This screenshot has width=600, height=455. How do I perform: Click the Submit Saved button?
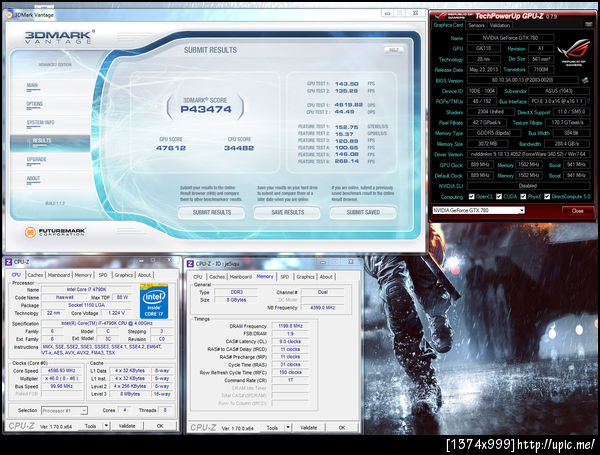pos(363,212)
